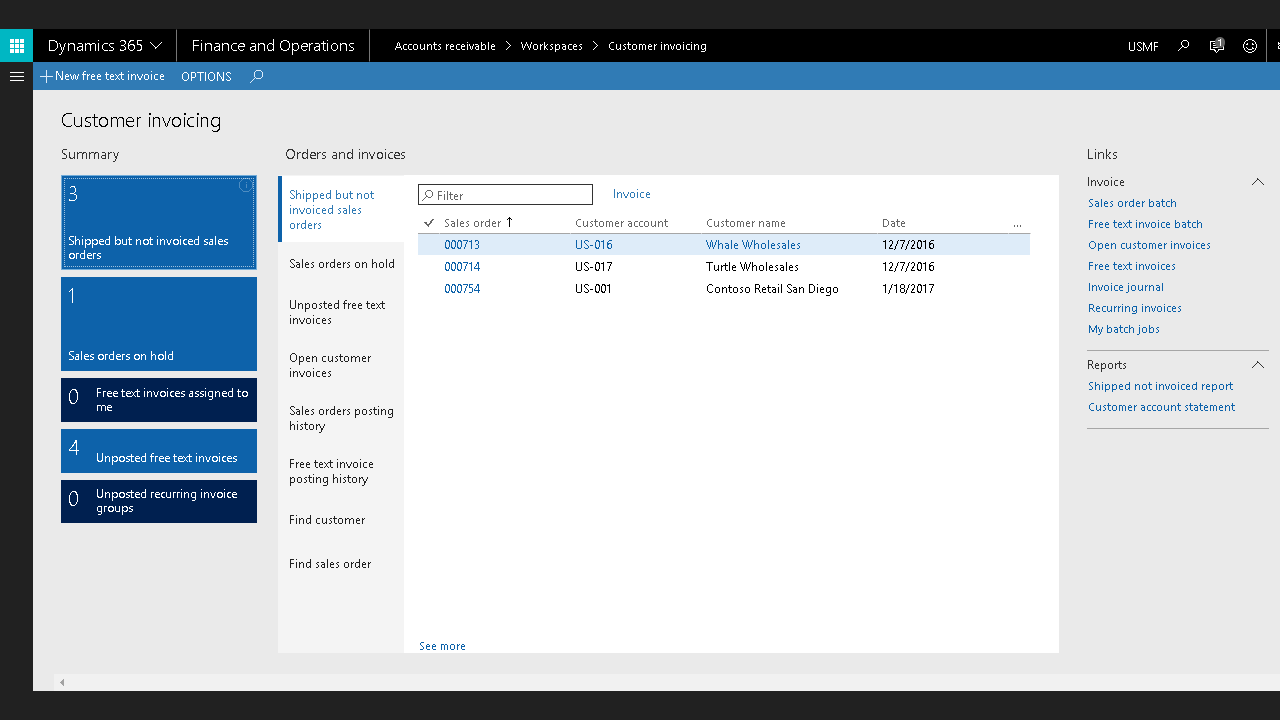The width and height of the screenshot is (1280, 720).
Task: Click the USMF company selector
Action: tap(1143, 46)
